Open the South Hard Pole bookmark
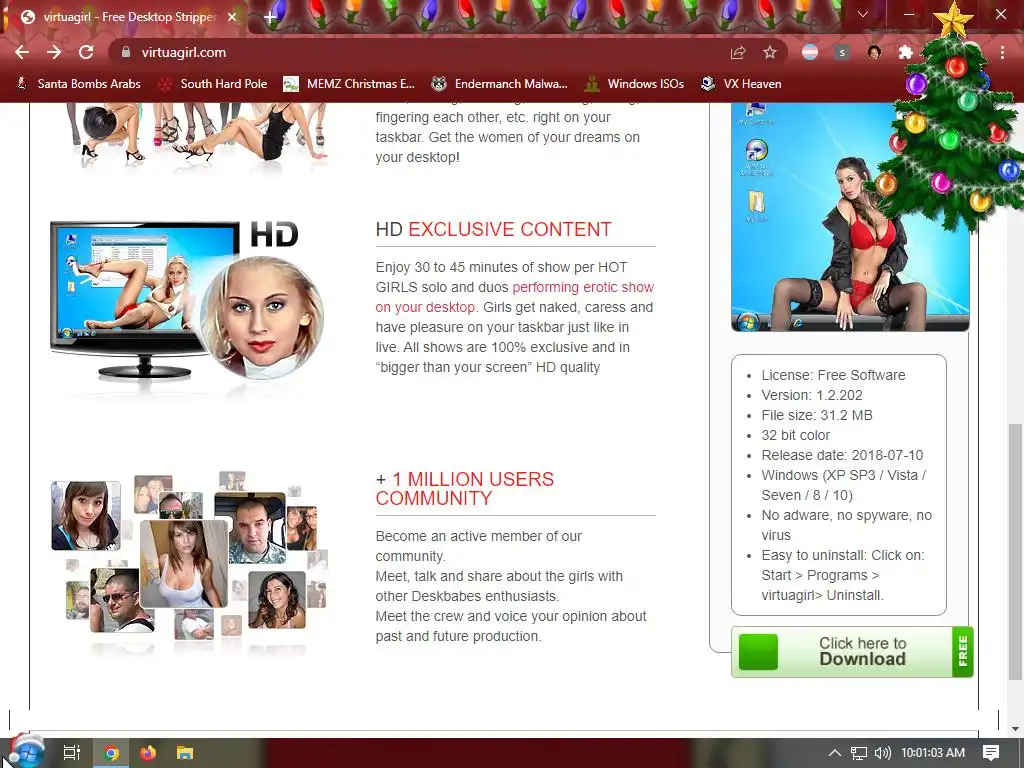 point(214,84)
